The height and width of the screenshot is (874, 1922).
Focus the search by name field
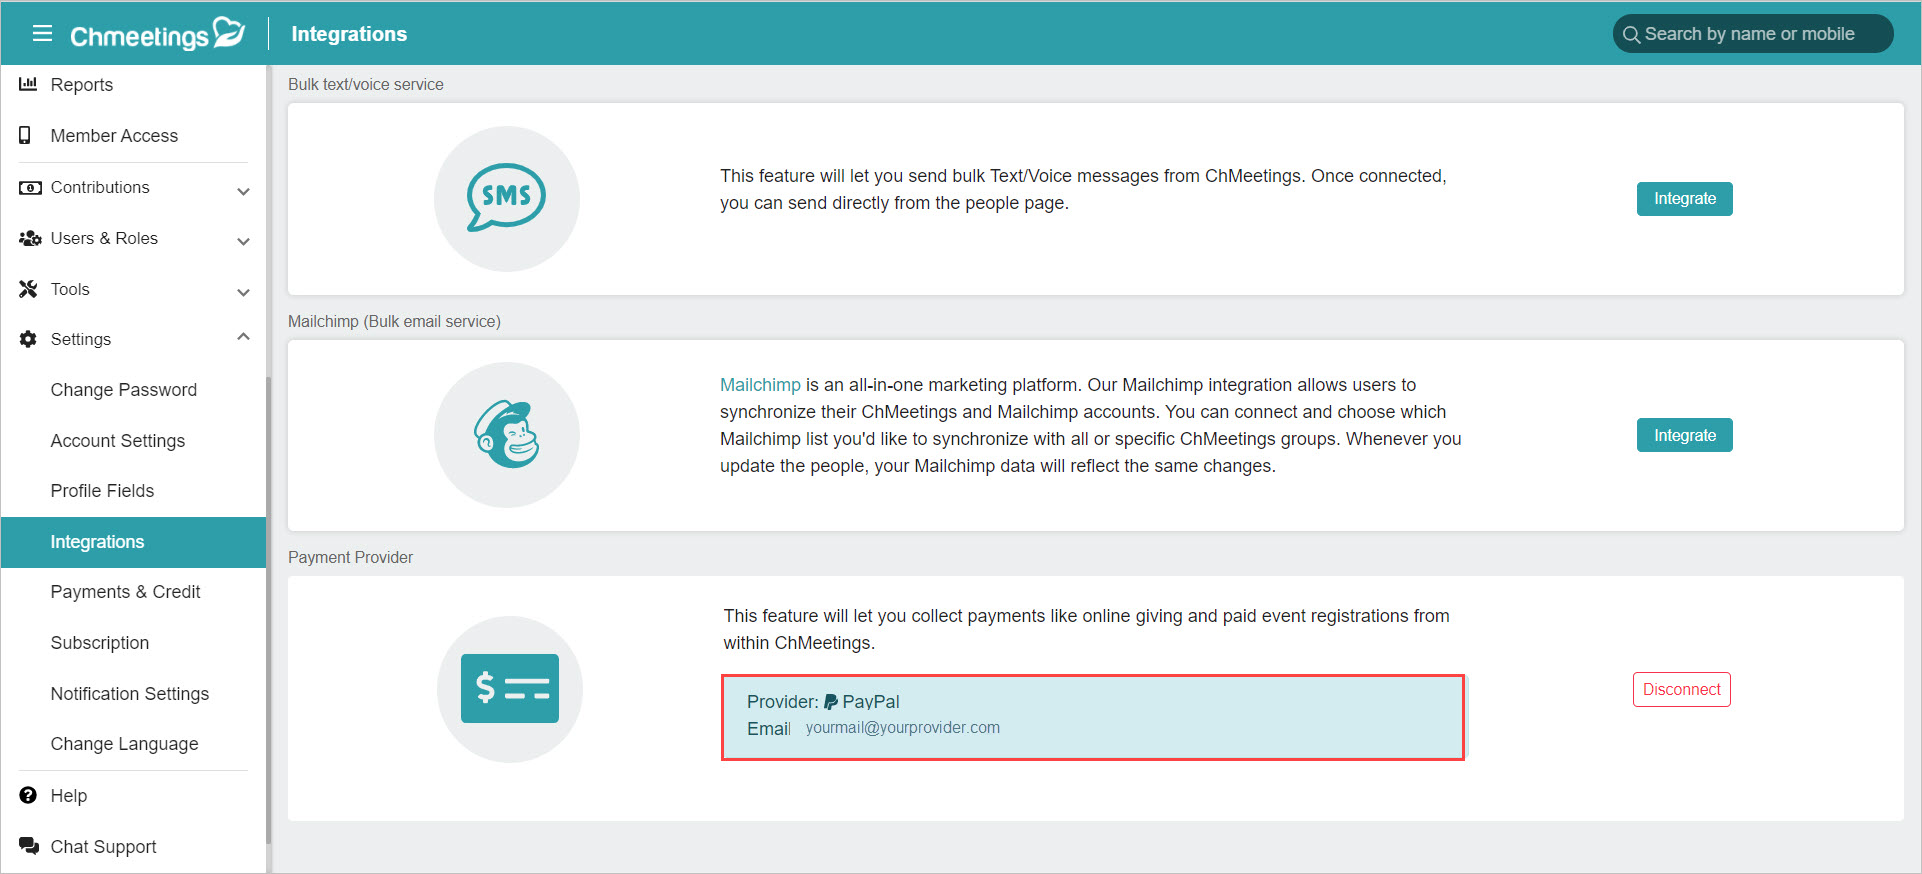coord(1753,34)
